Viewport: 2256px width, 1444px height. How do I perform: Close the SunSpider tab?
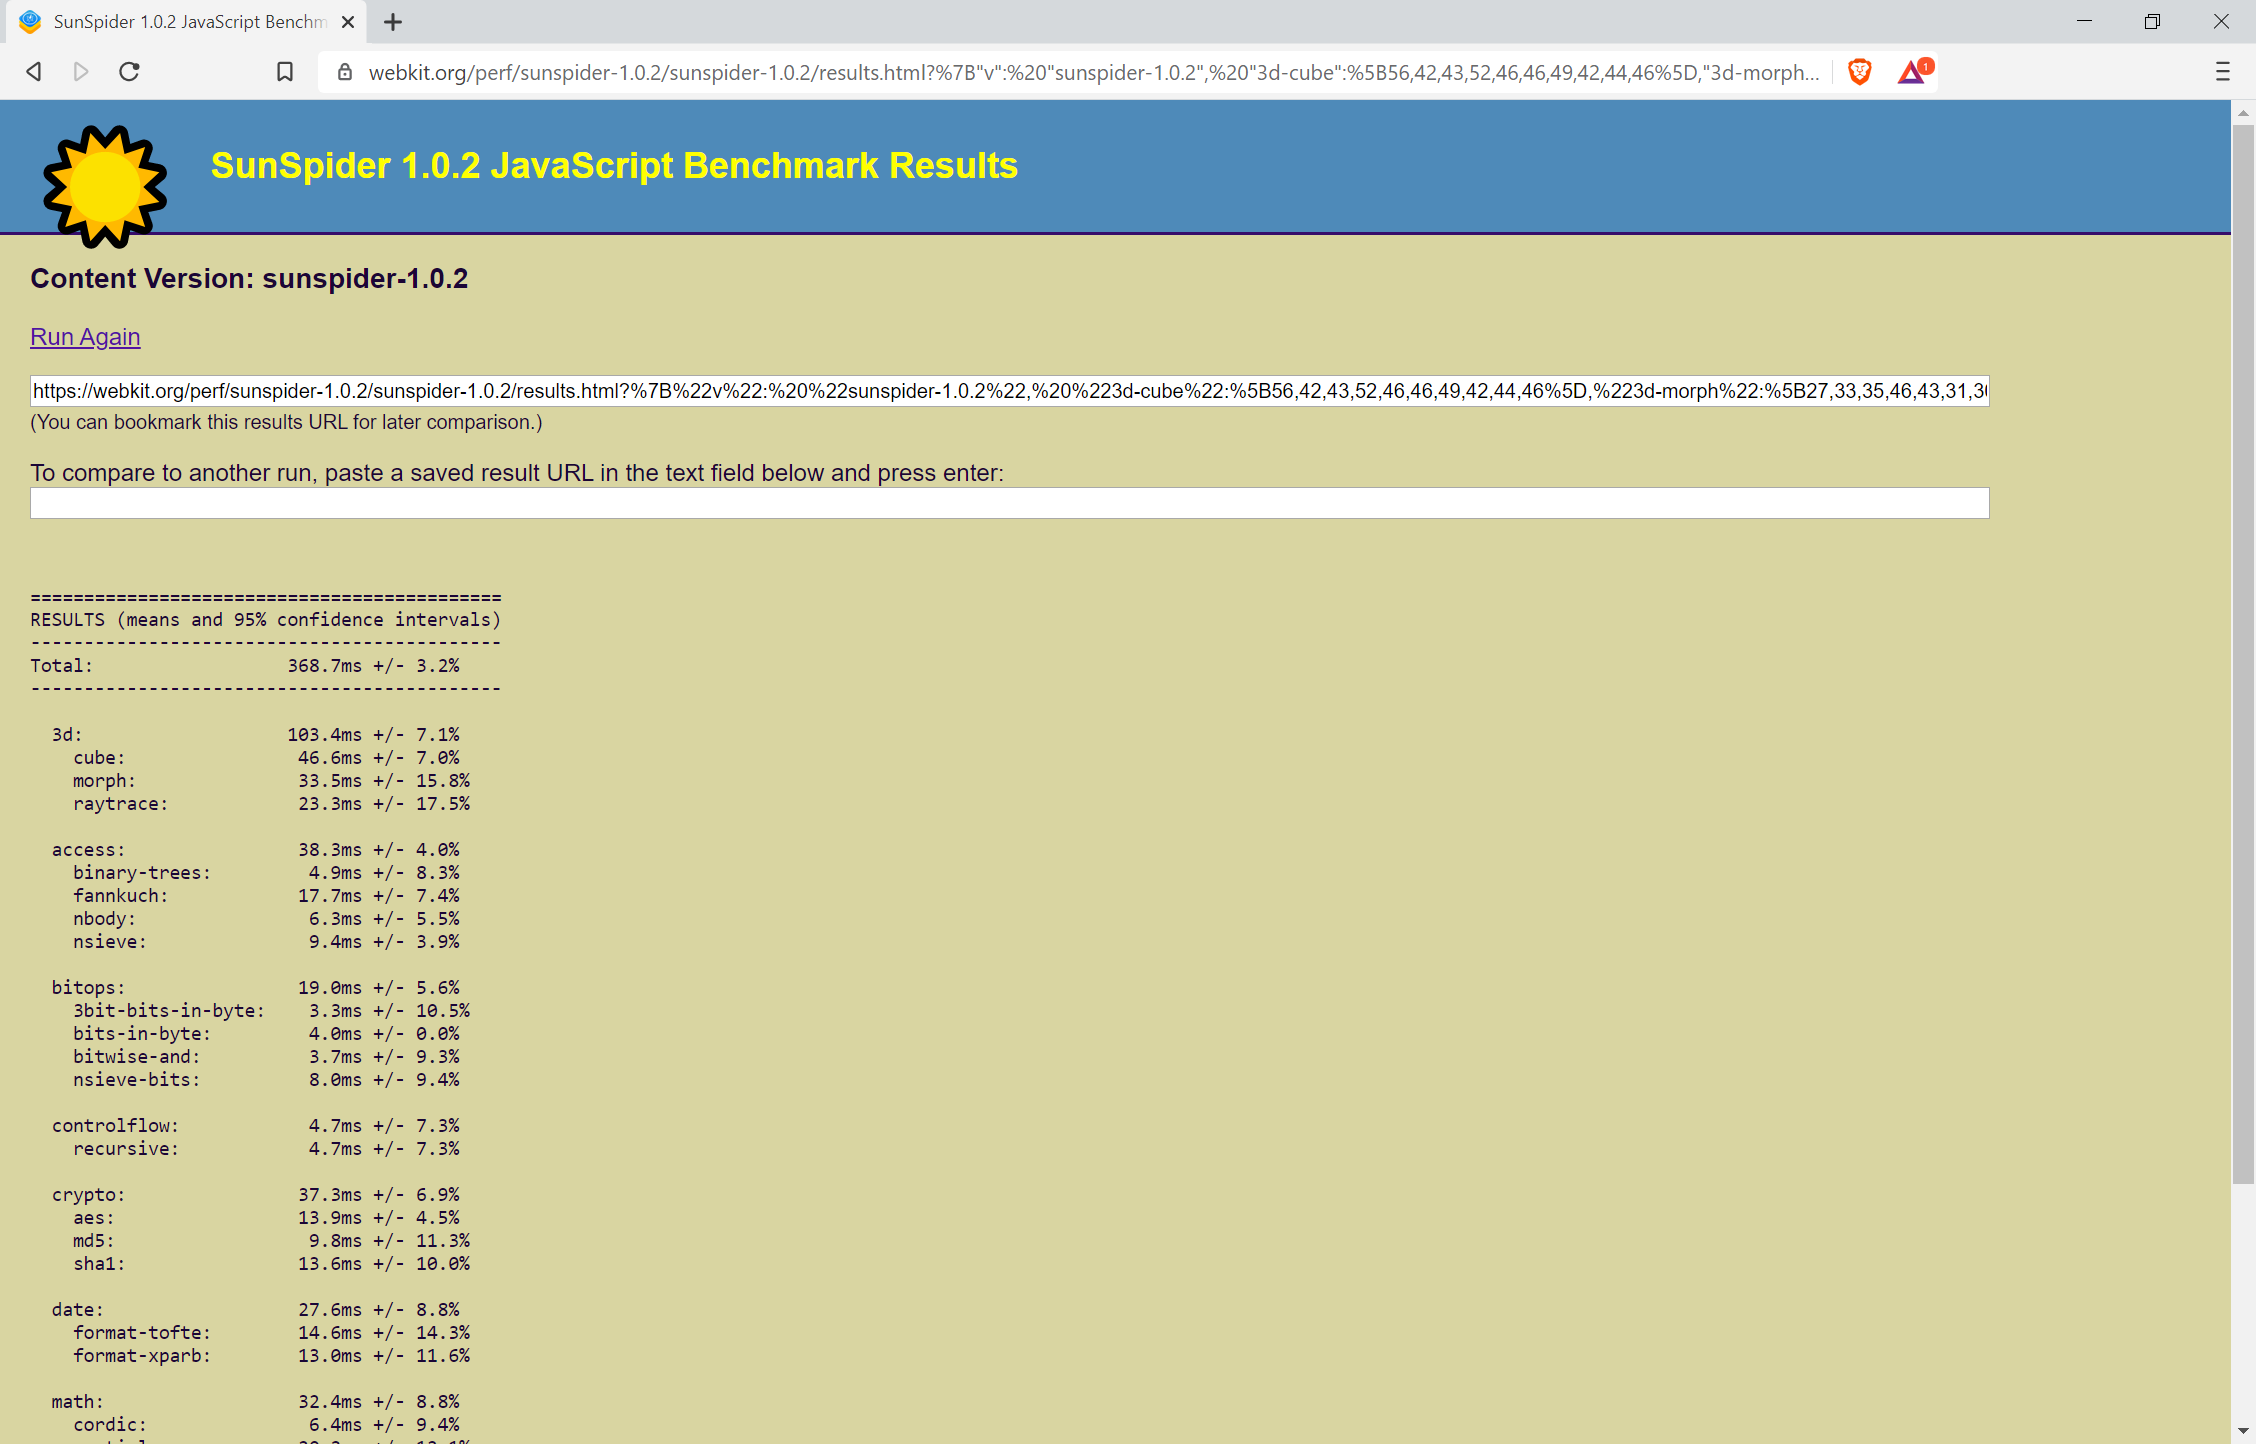[348, 22]
